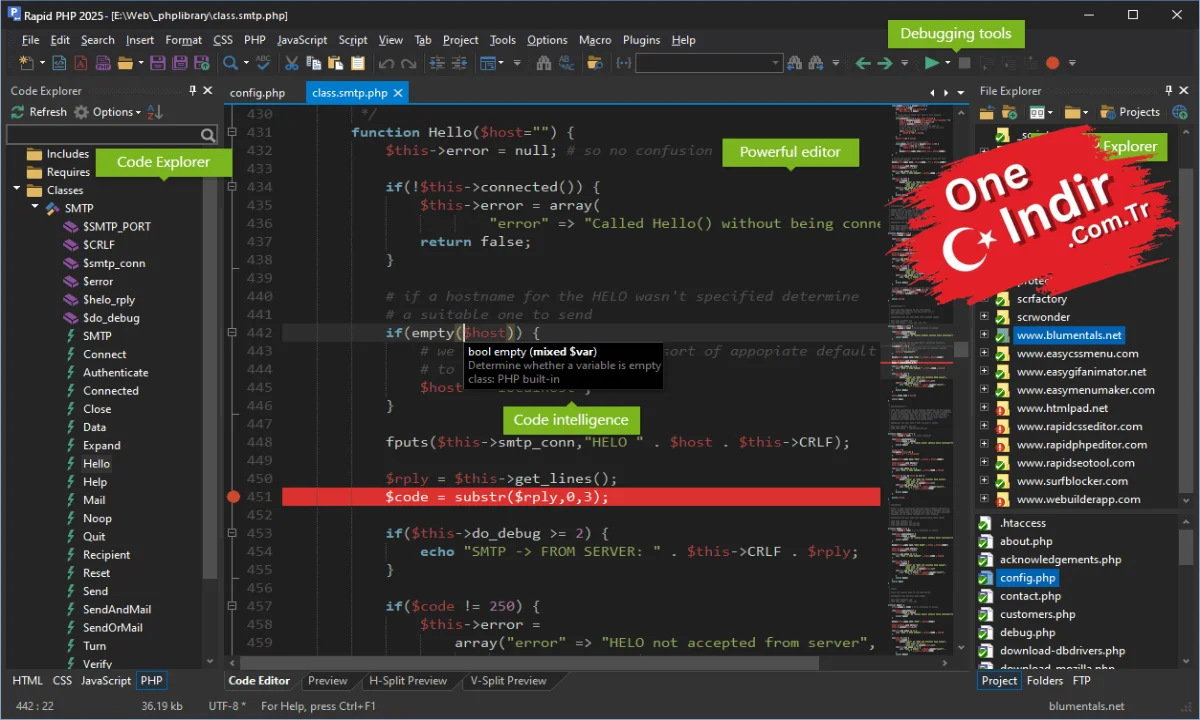Stop debugging with the square stop icon
The width and height of the screenshot is (1200, 720).
pyautogui.click(x=965, y=63)
